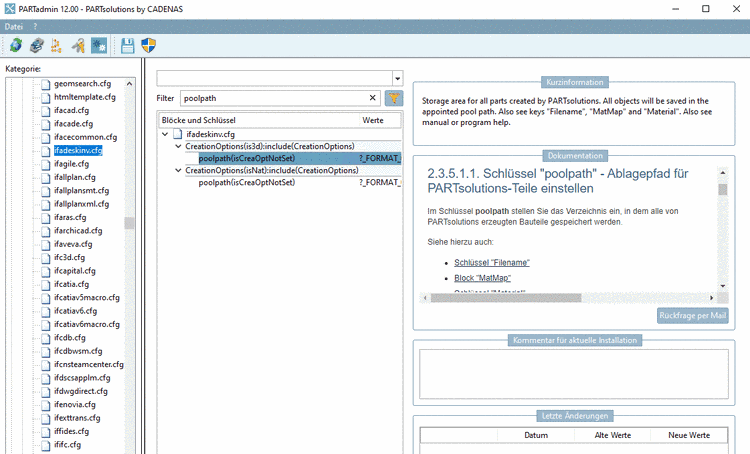Select ifenovia.cfg in the category list
750x454 pixels.
(75, 405)
